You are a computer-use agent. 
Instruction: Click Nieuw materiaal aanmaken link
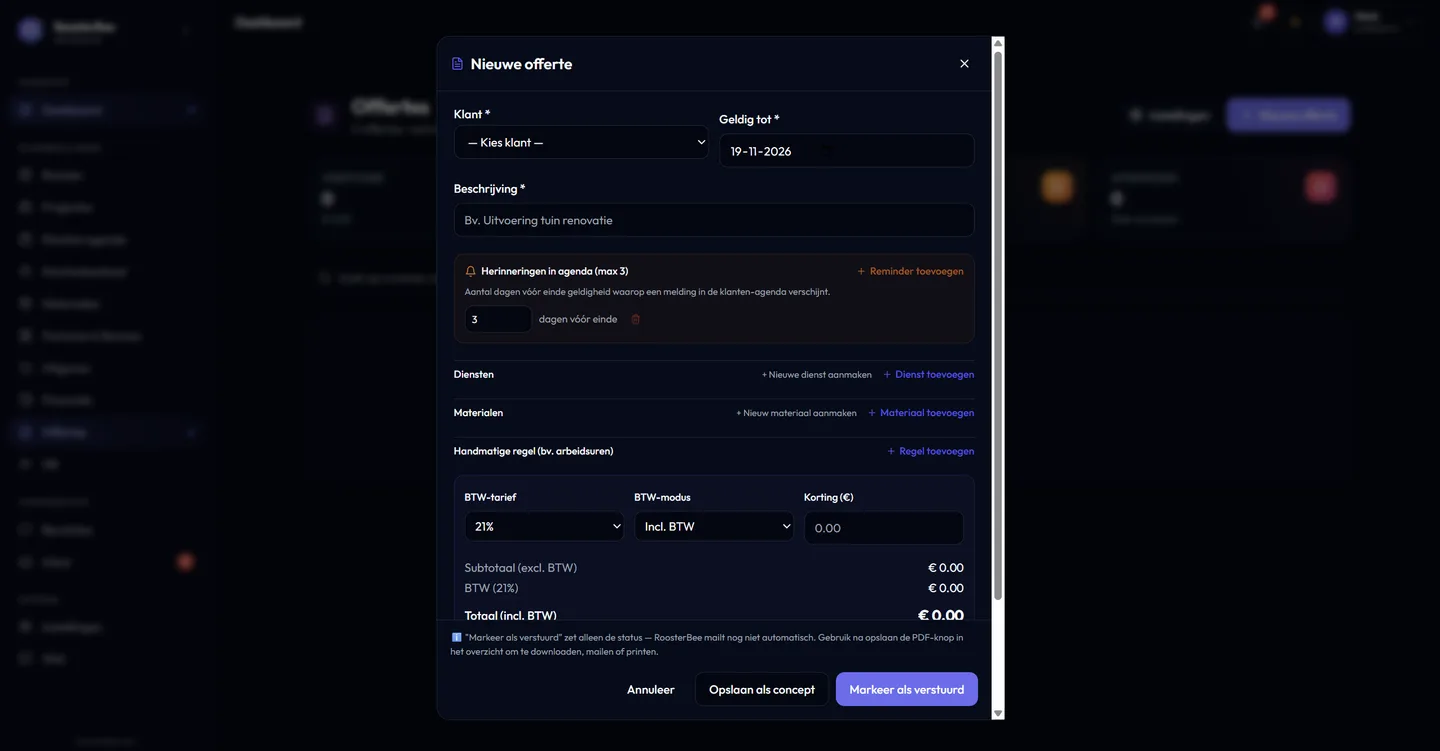(796, 413)
